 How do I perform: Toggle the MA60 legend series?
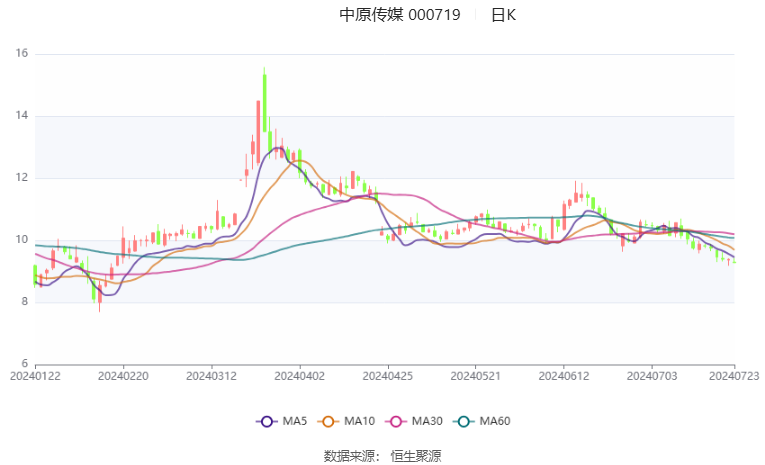[x=482, y=421]
